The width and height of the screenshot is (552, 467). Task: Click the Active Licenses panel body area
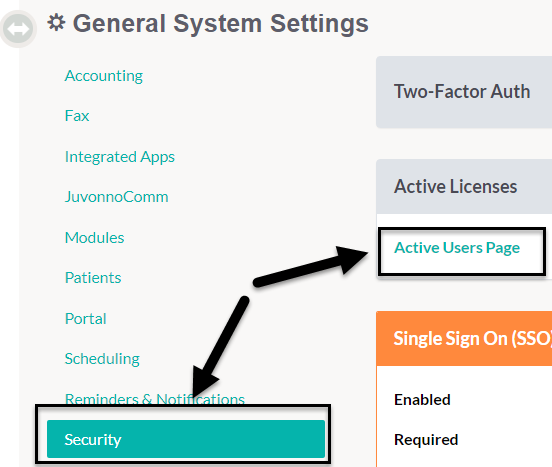[x=464, y=245]
